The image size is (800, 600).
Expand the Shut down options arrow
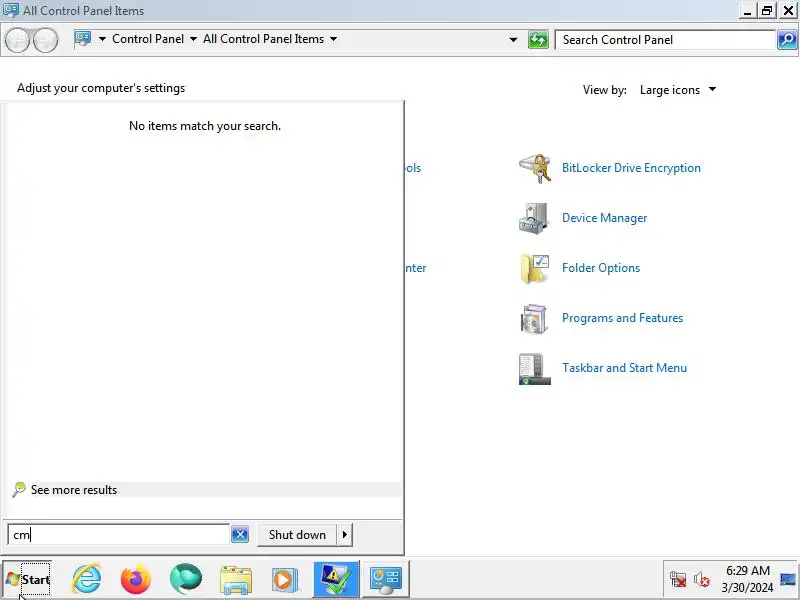point(344,535)
